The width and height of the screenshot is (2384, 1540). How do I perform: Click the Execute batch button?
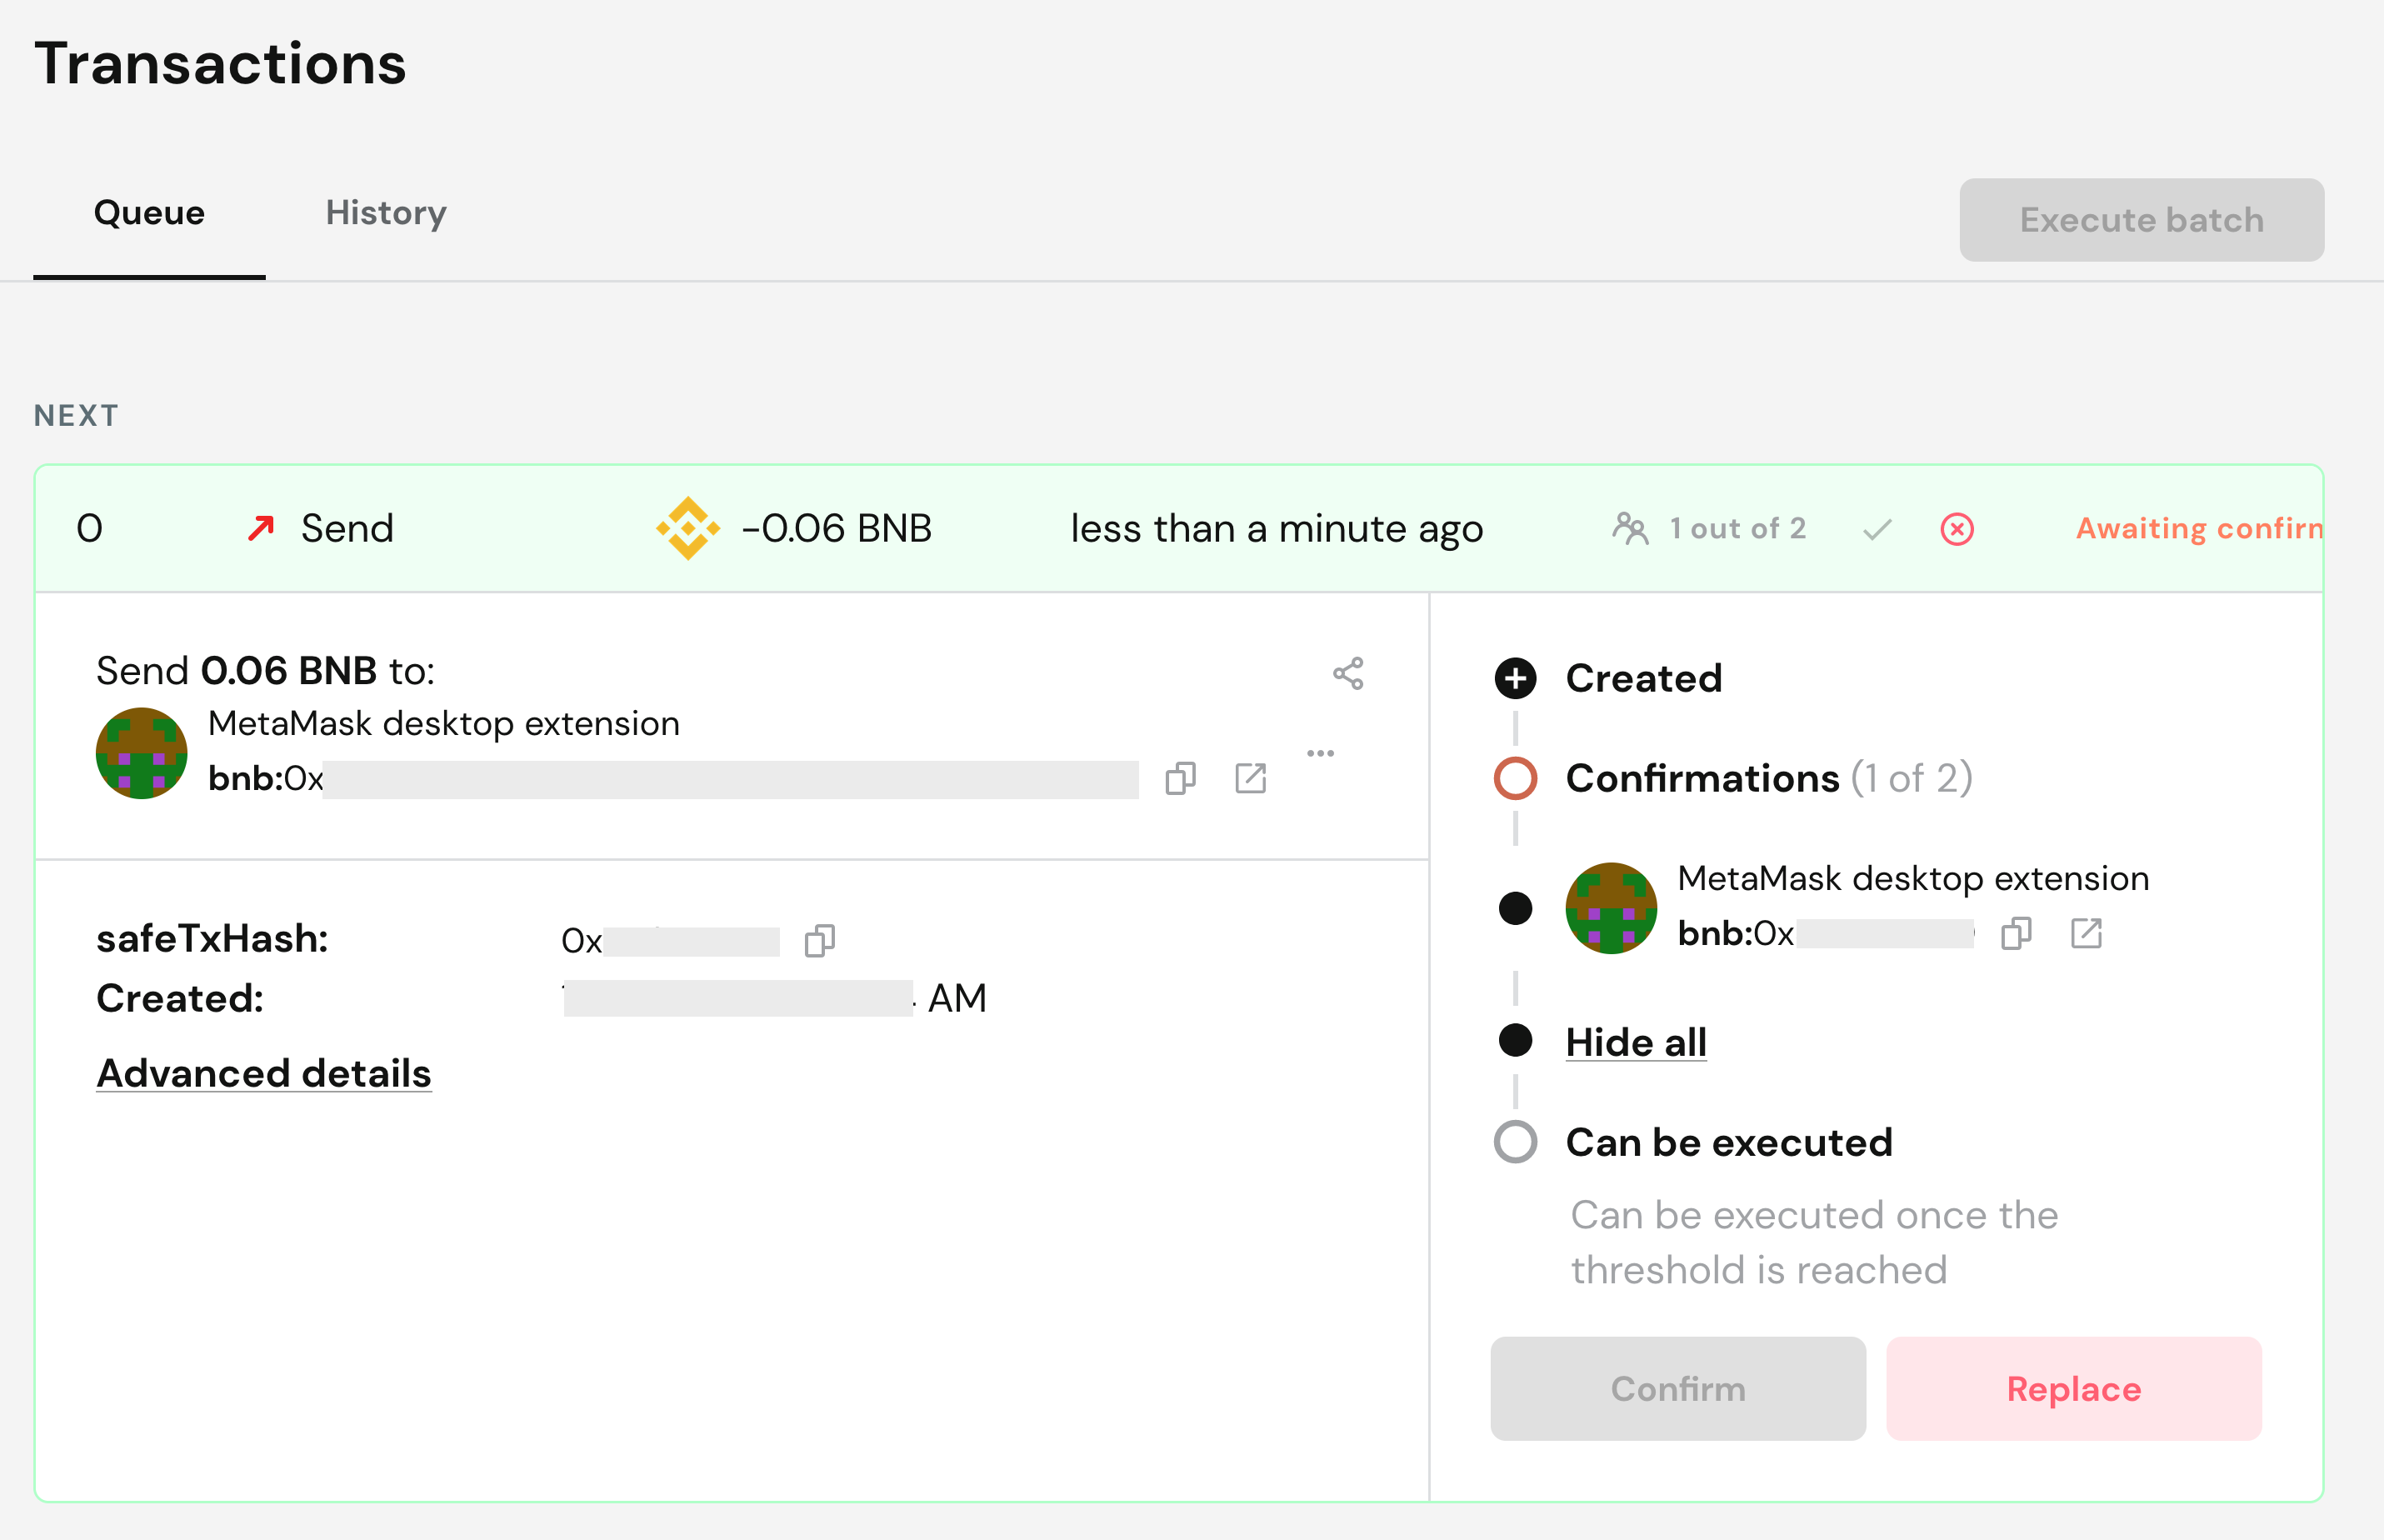pyautogui.click(x=2141, y=220)
